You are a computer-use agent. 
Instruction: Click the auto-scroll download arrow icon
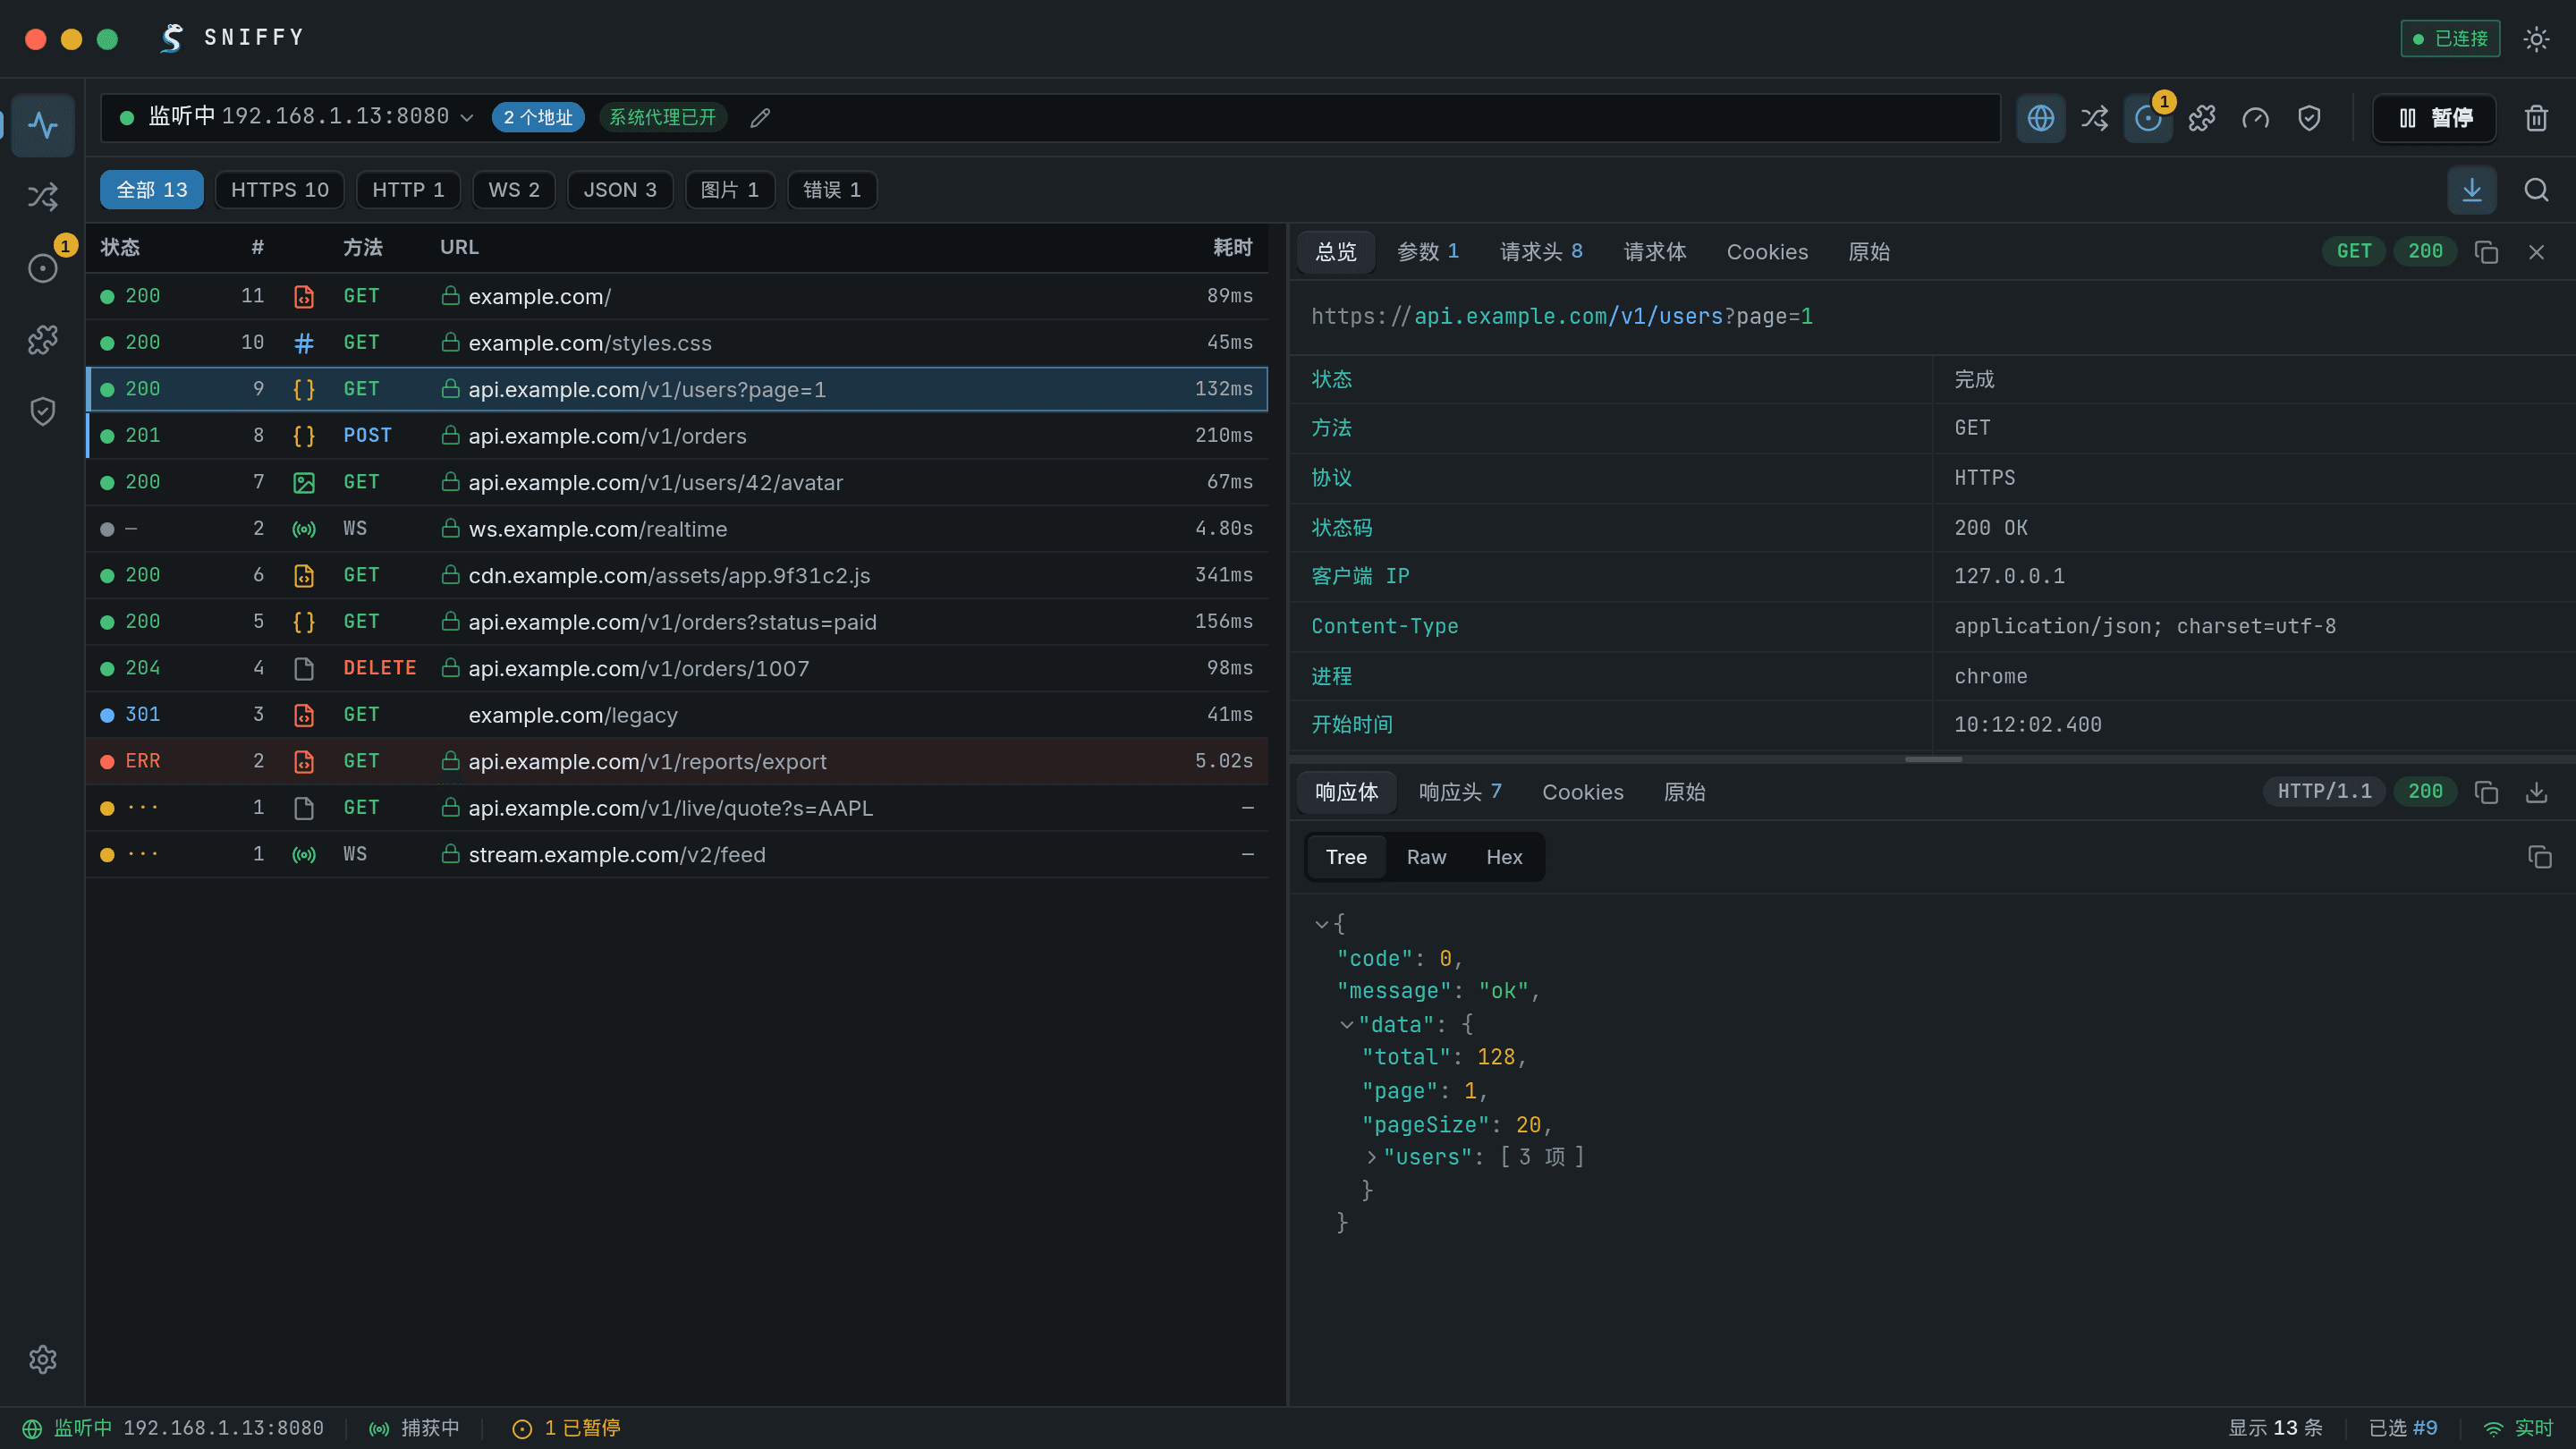2472,190
